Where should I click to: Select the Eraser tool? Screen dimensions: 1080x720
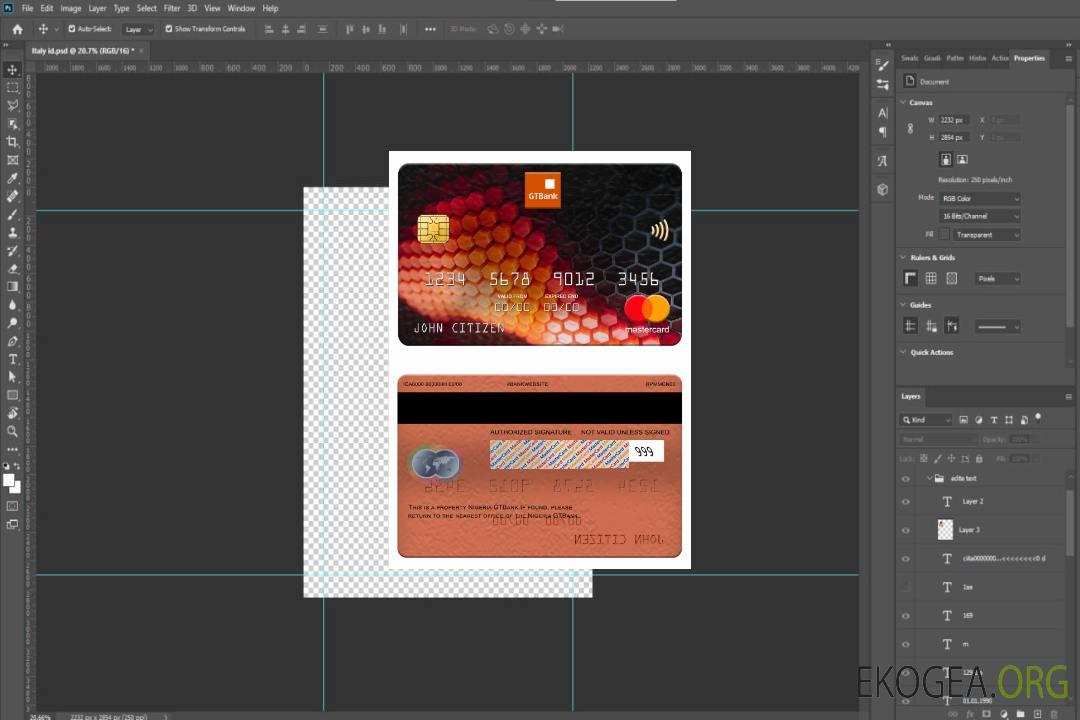12,269
